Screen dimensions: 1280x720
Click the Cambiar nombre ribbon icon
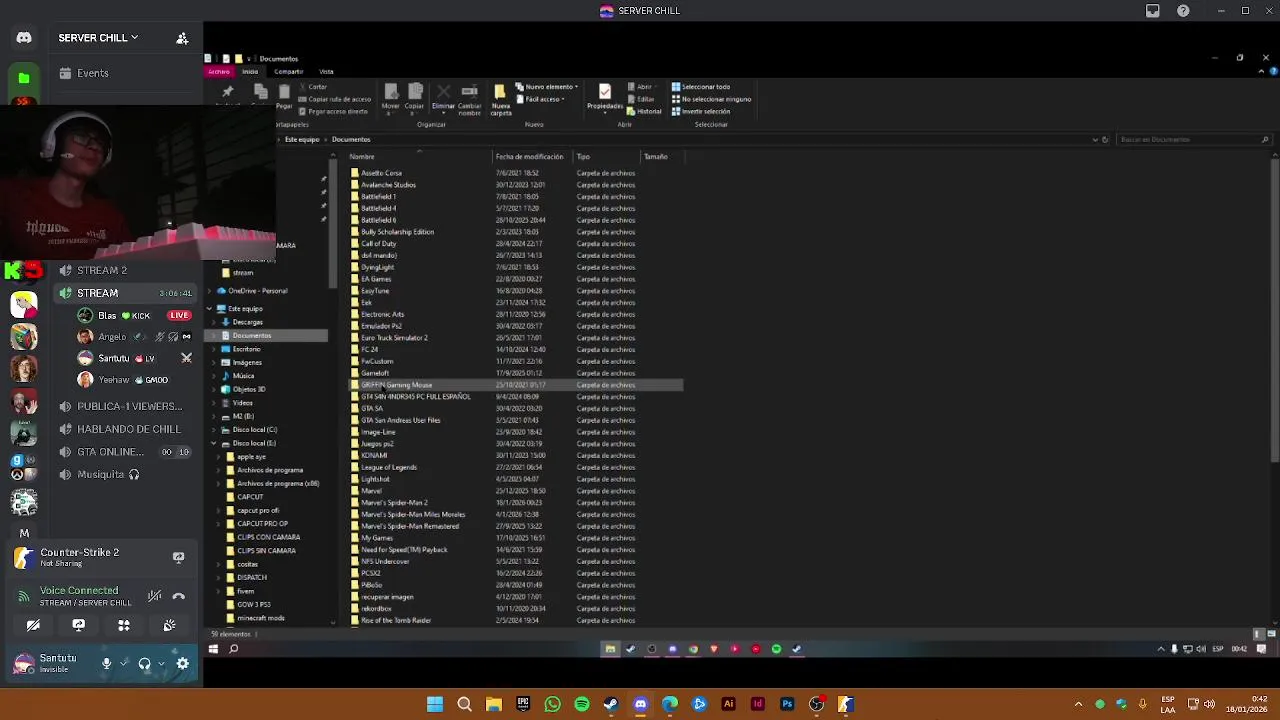pyautogui.click(x=469, y=98)
